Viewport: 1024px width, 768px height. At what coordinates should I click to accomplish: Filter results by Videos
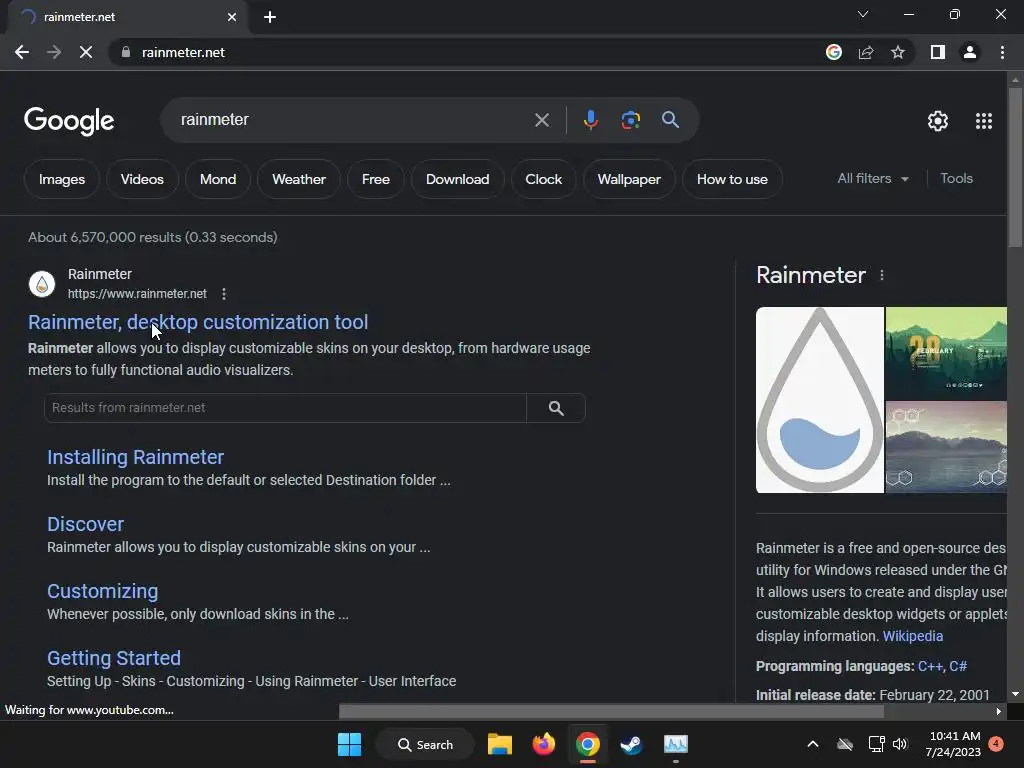[x=142, y=179]
